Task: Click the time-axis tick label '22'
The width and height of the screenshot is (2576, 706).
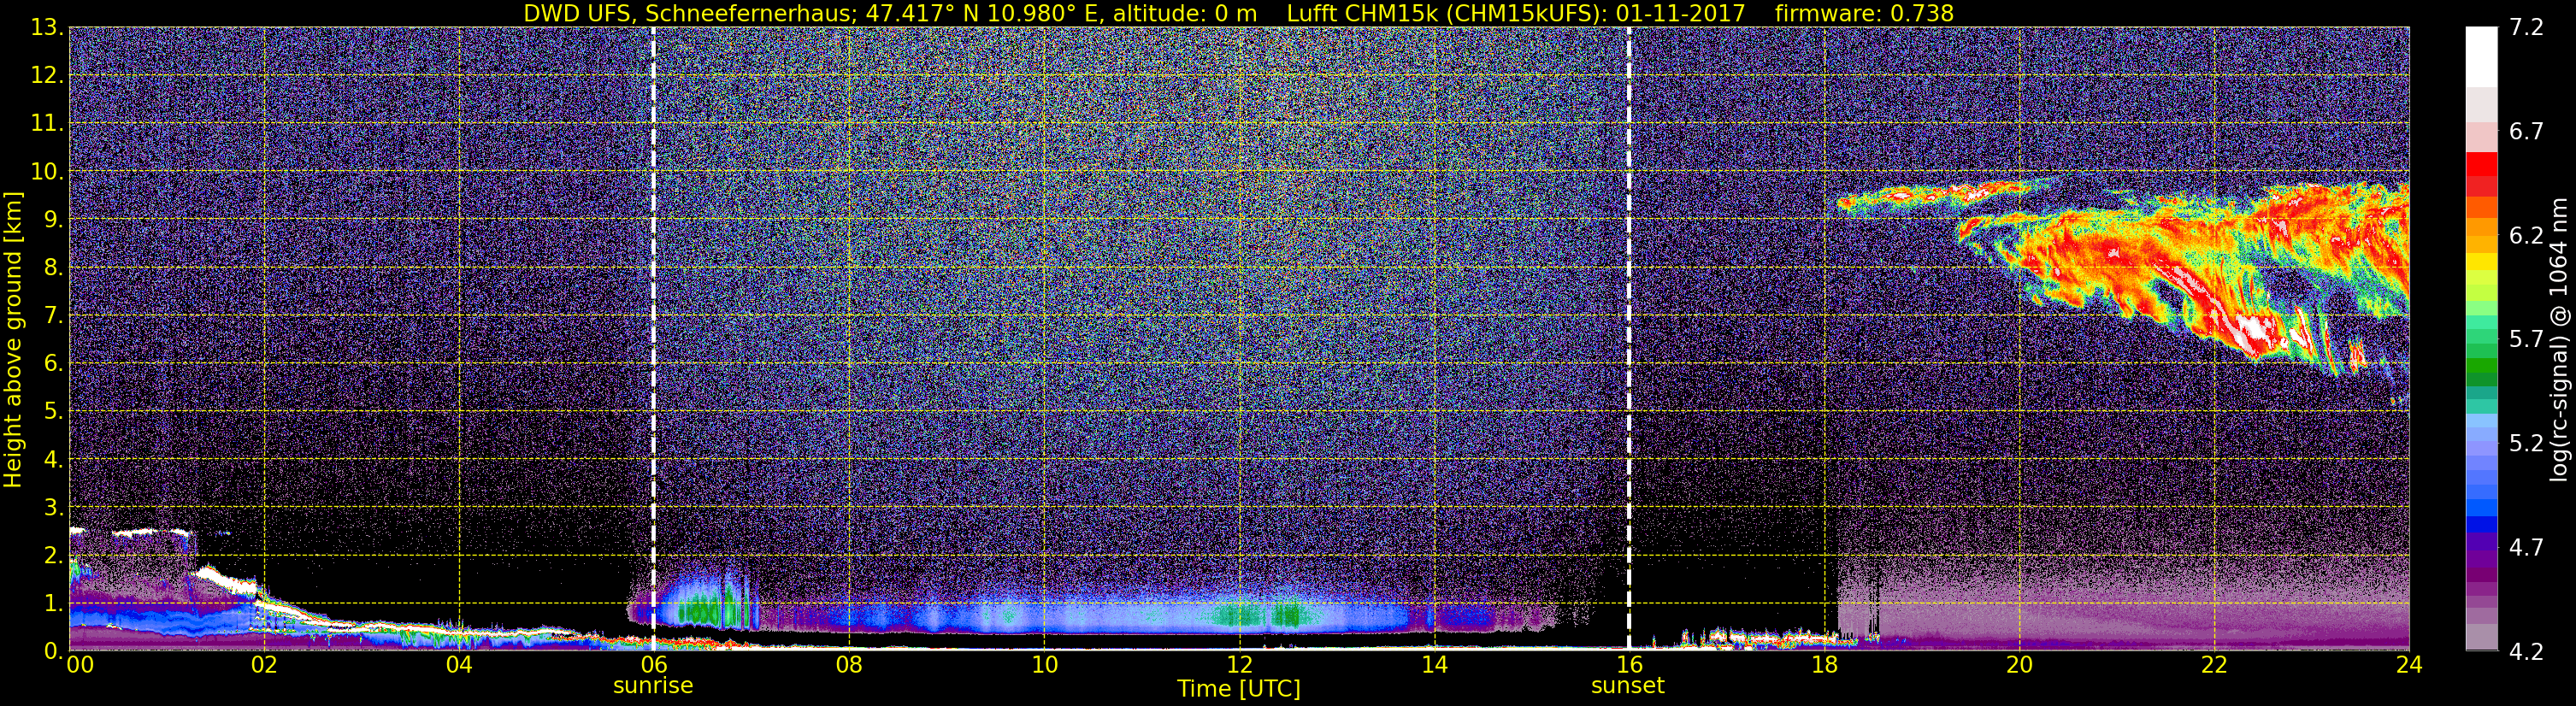Action: click(2214, 665)
